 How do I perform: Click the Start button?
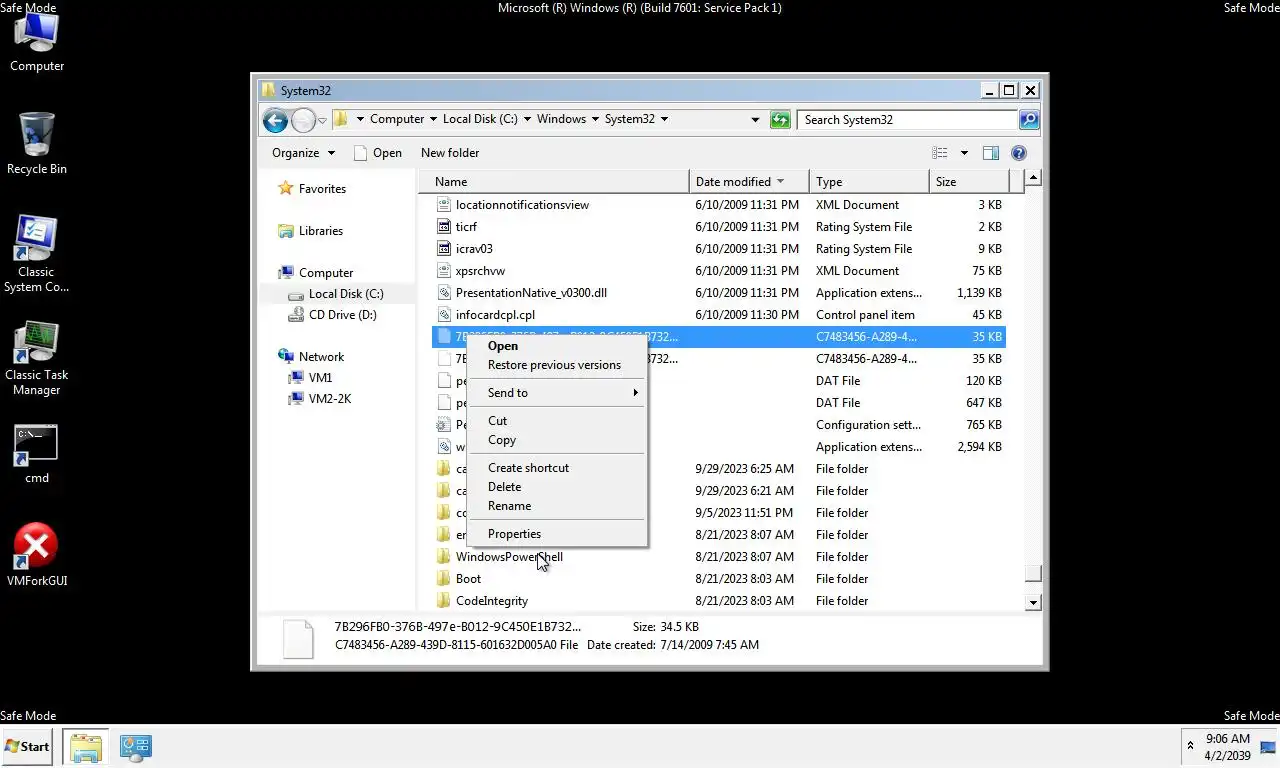click(27, 746)
